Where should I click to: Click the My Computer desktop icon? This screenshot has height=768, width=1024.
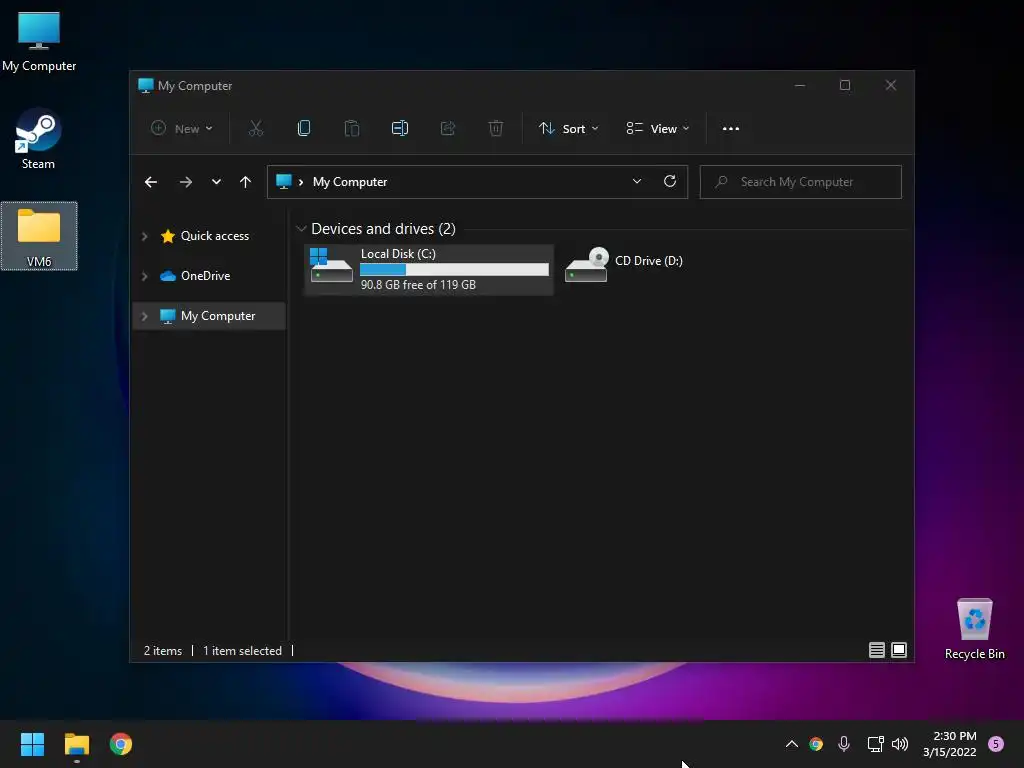click(x=39, y=40)
